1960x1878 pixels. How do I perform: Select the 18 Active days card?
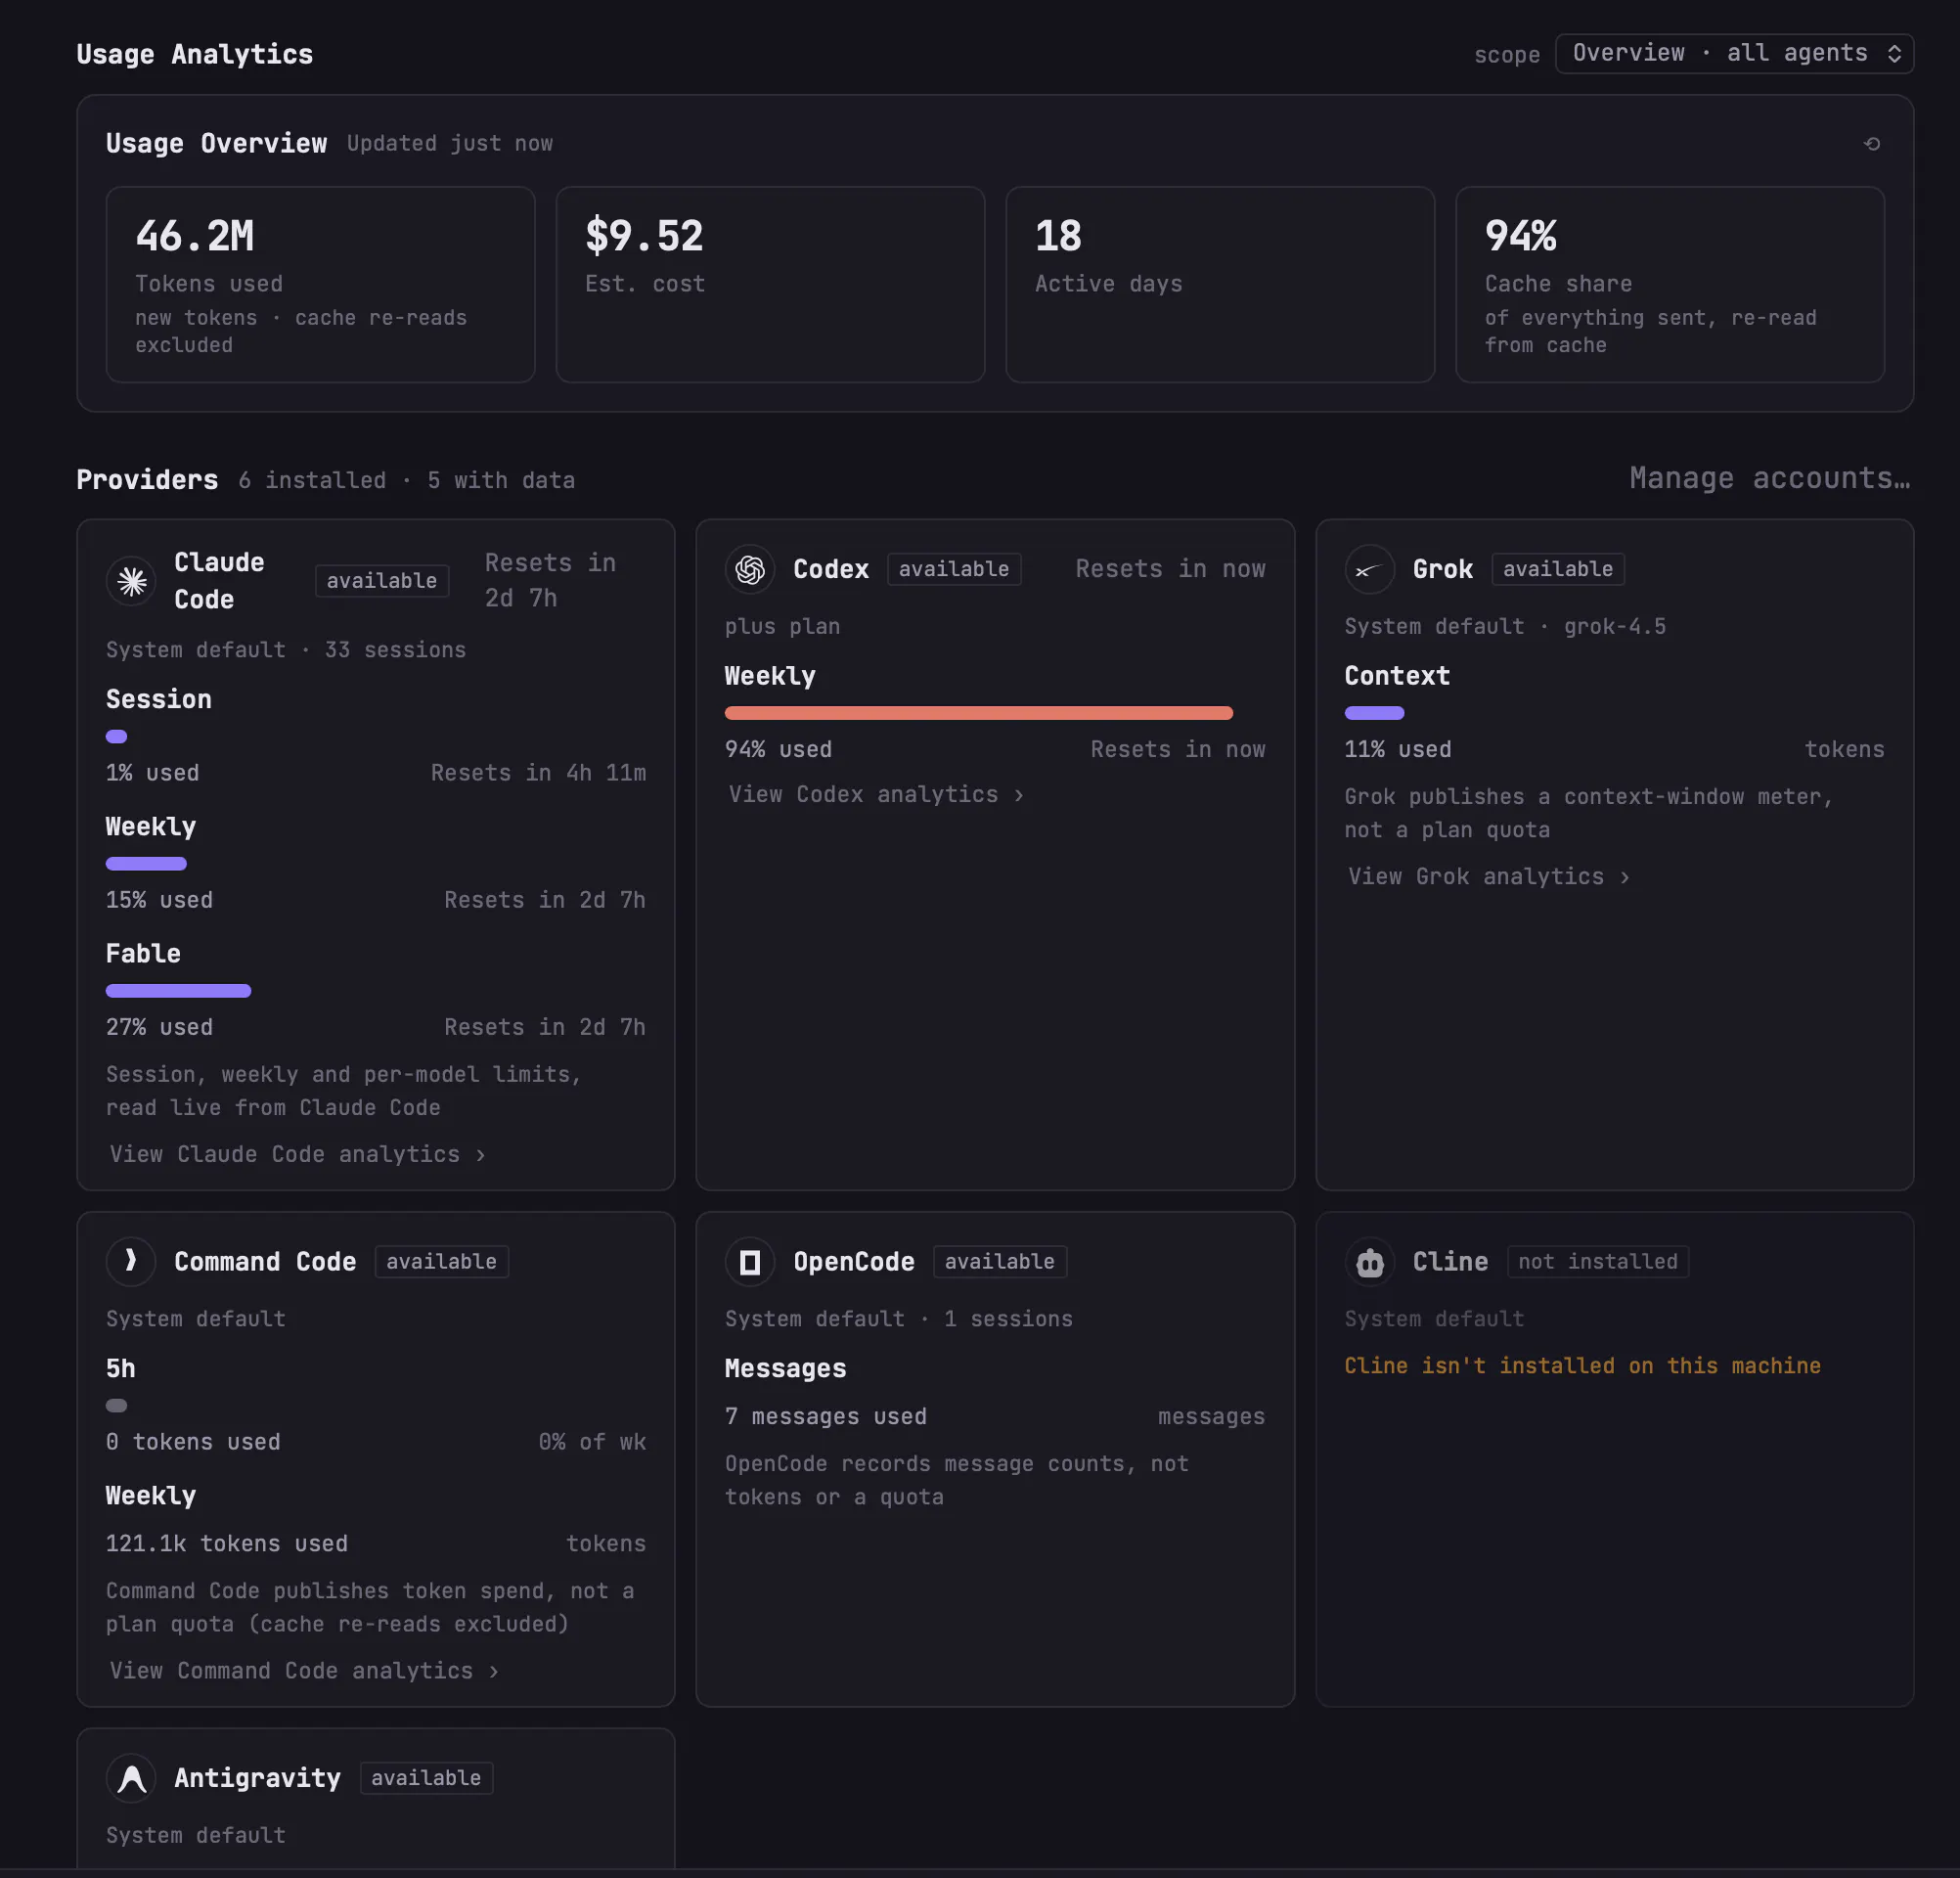point(1220,284)
